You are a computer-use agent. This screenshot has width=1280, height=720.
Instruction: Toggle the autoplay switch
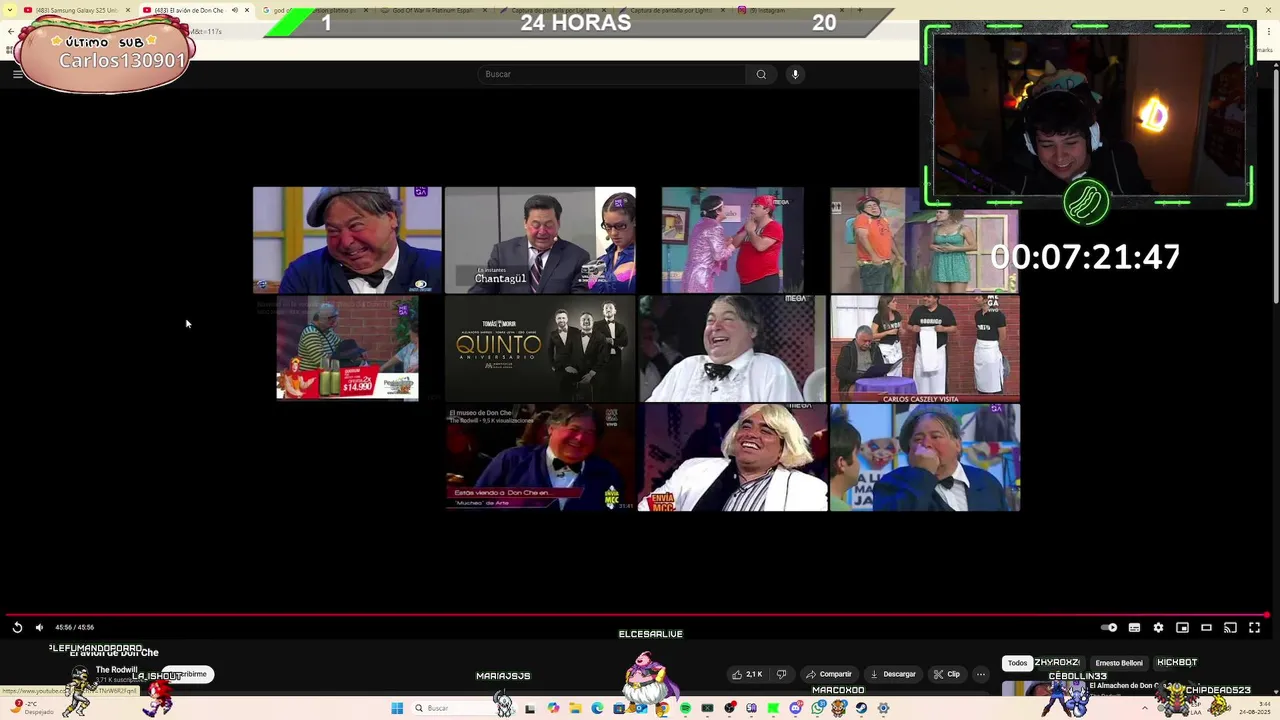(1109, 627)
